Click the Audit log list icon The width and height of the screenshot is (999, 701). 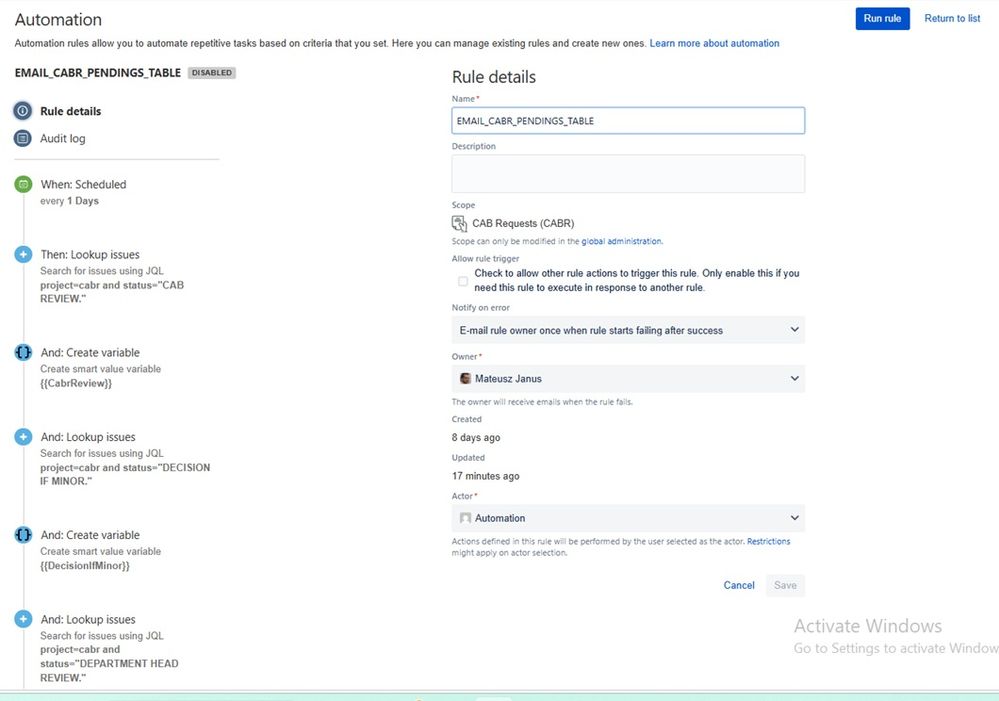(23, 138)
